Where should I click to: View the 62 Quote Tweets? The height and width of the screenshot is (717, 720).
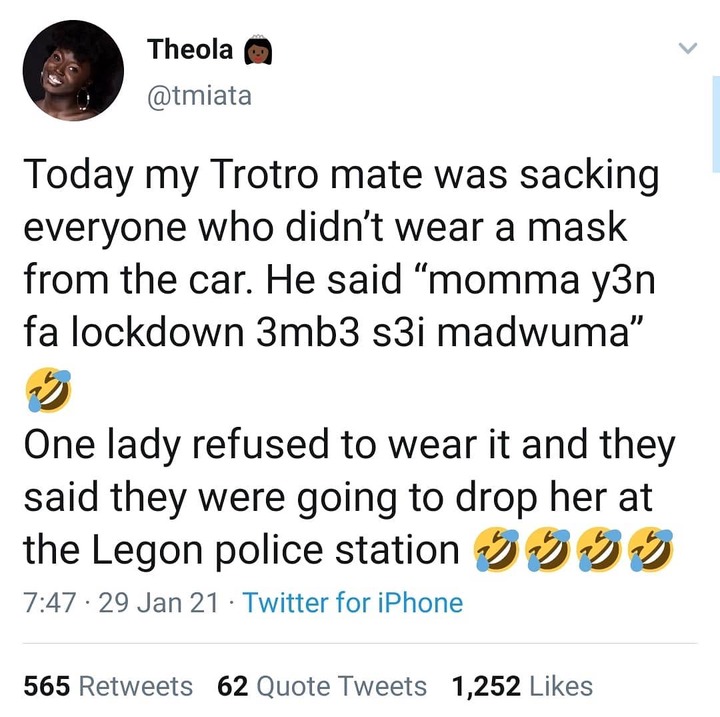322,686
